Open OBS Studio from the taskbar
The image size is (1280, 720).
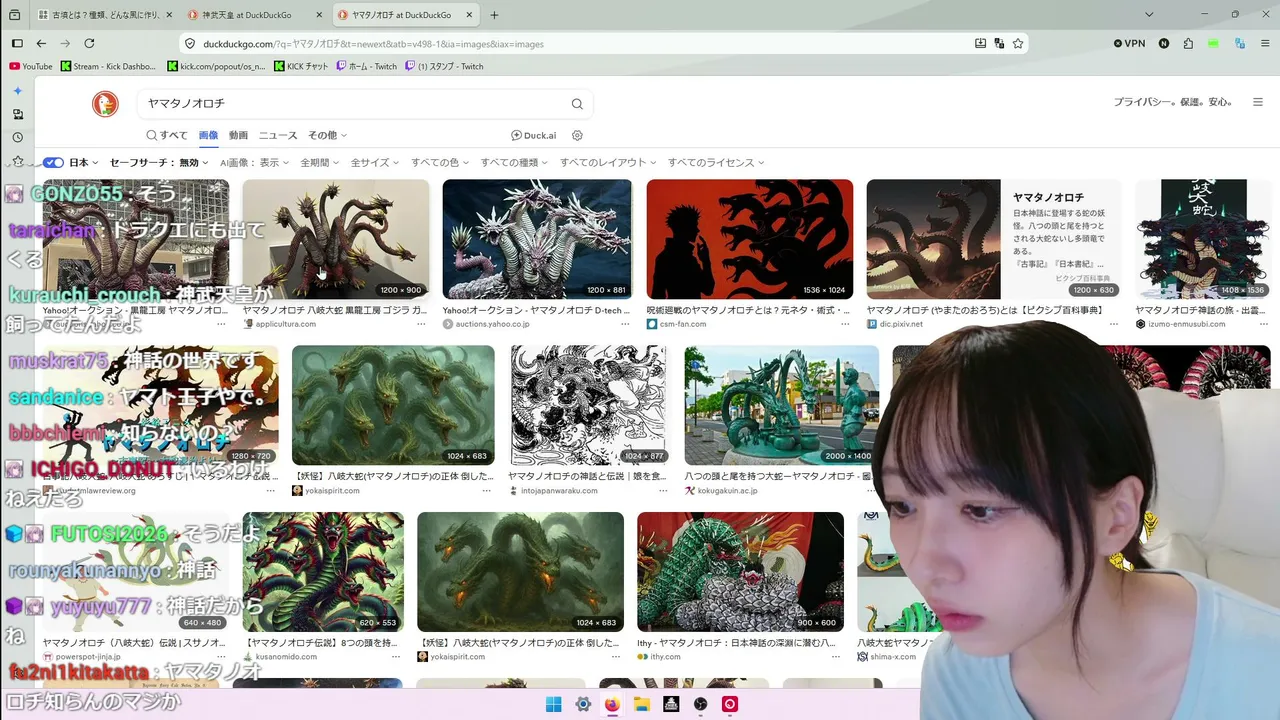pos(701,704)
